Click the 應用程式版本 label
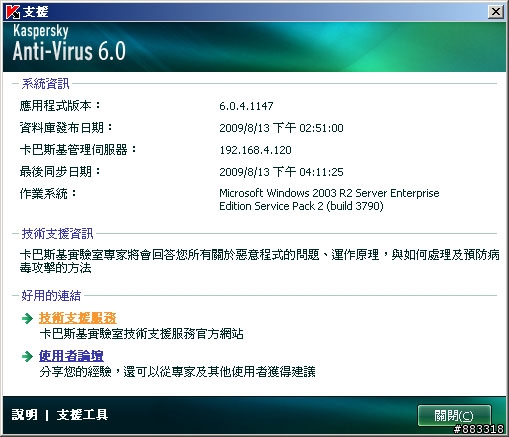The image size is (509, 437). click(x=60, y=106)
